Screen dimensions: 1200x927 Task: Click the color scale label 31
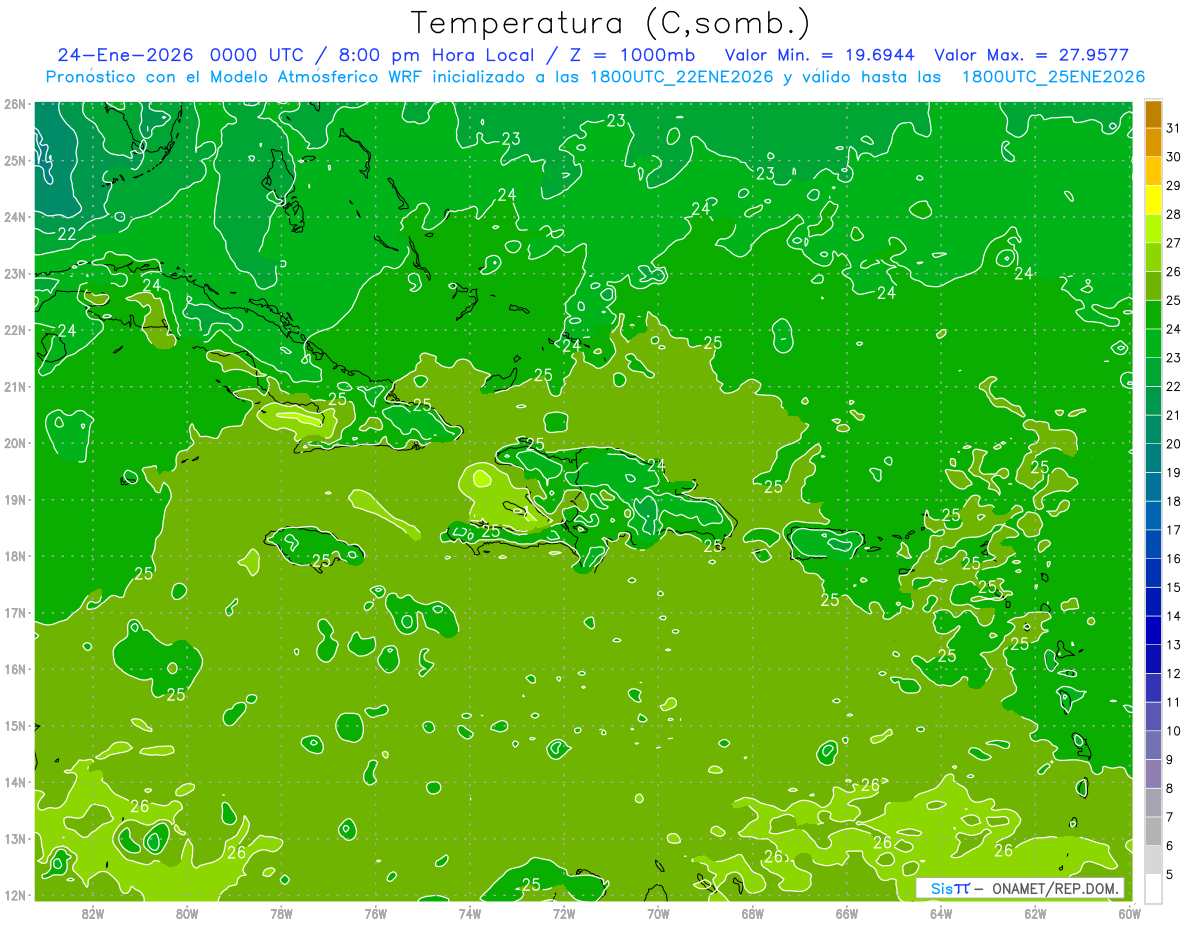1173,128
